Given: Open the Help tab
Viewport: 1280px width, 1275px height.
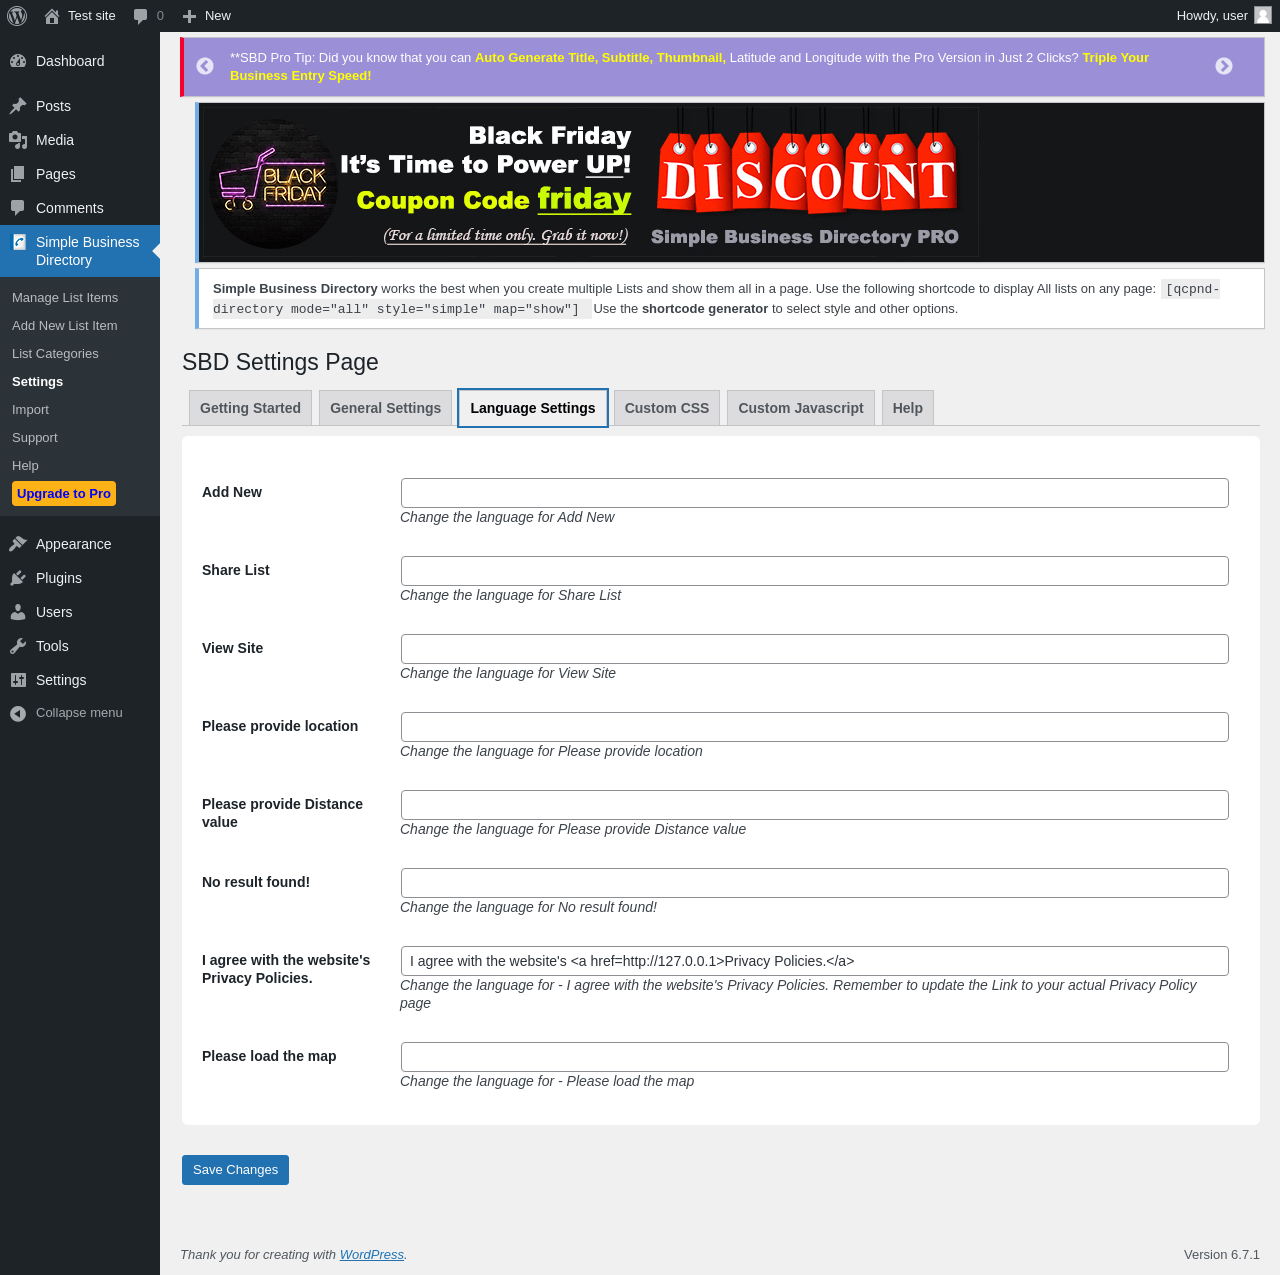Looking at the screenshot, I should (x=908, y=408).
